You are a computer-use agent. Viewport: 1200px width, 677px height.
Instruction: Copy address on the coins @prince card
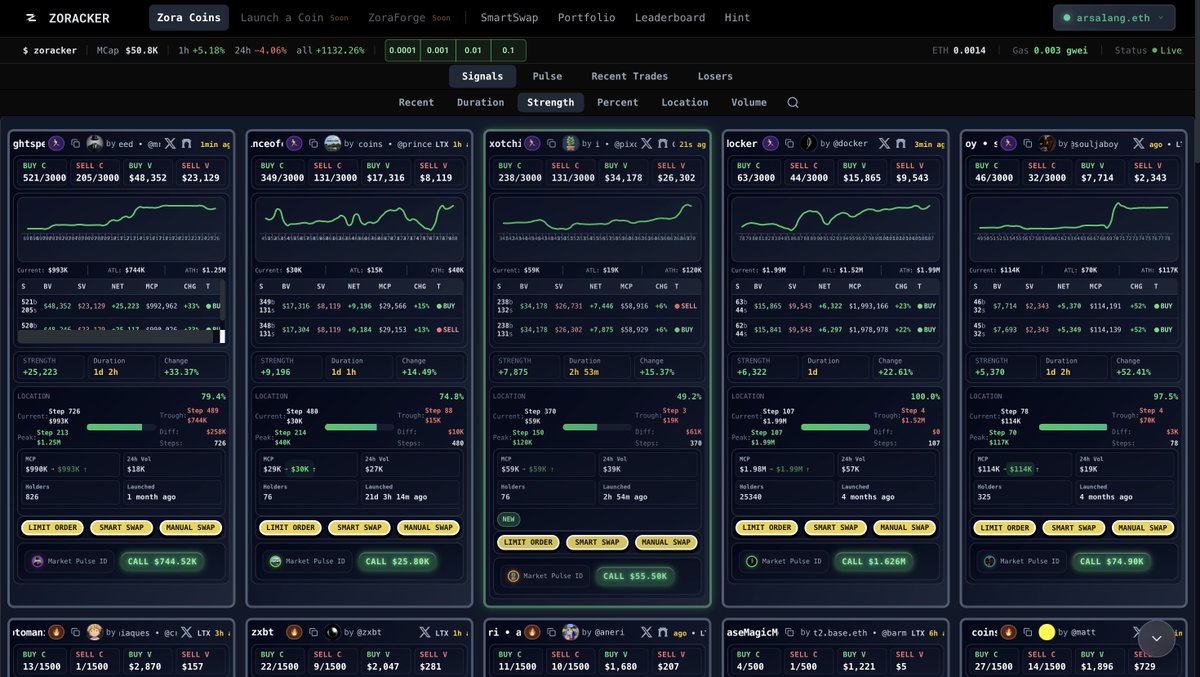[312, 144]
